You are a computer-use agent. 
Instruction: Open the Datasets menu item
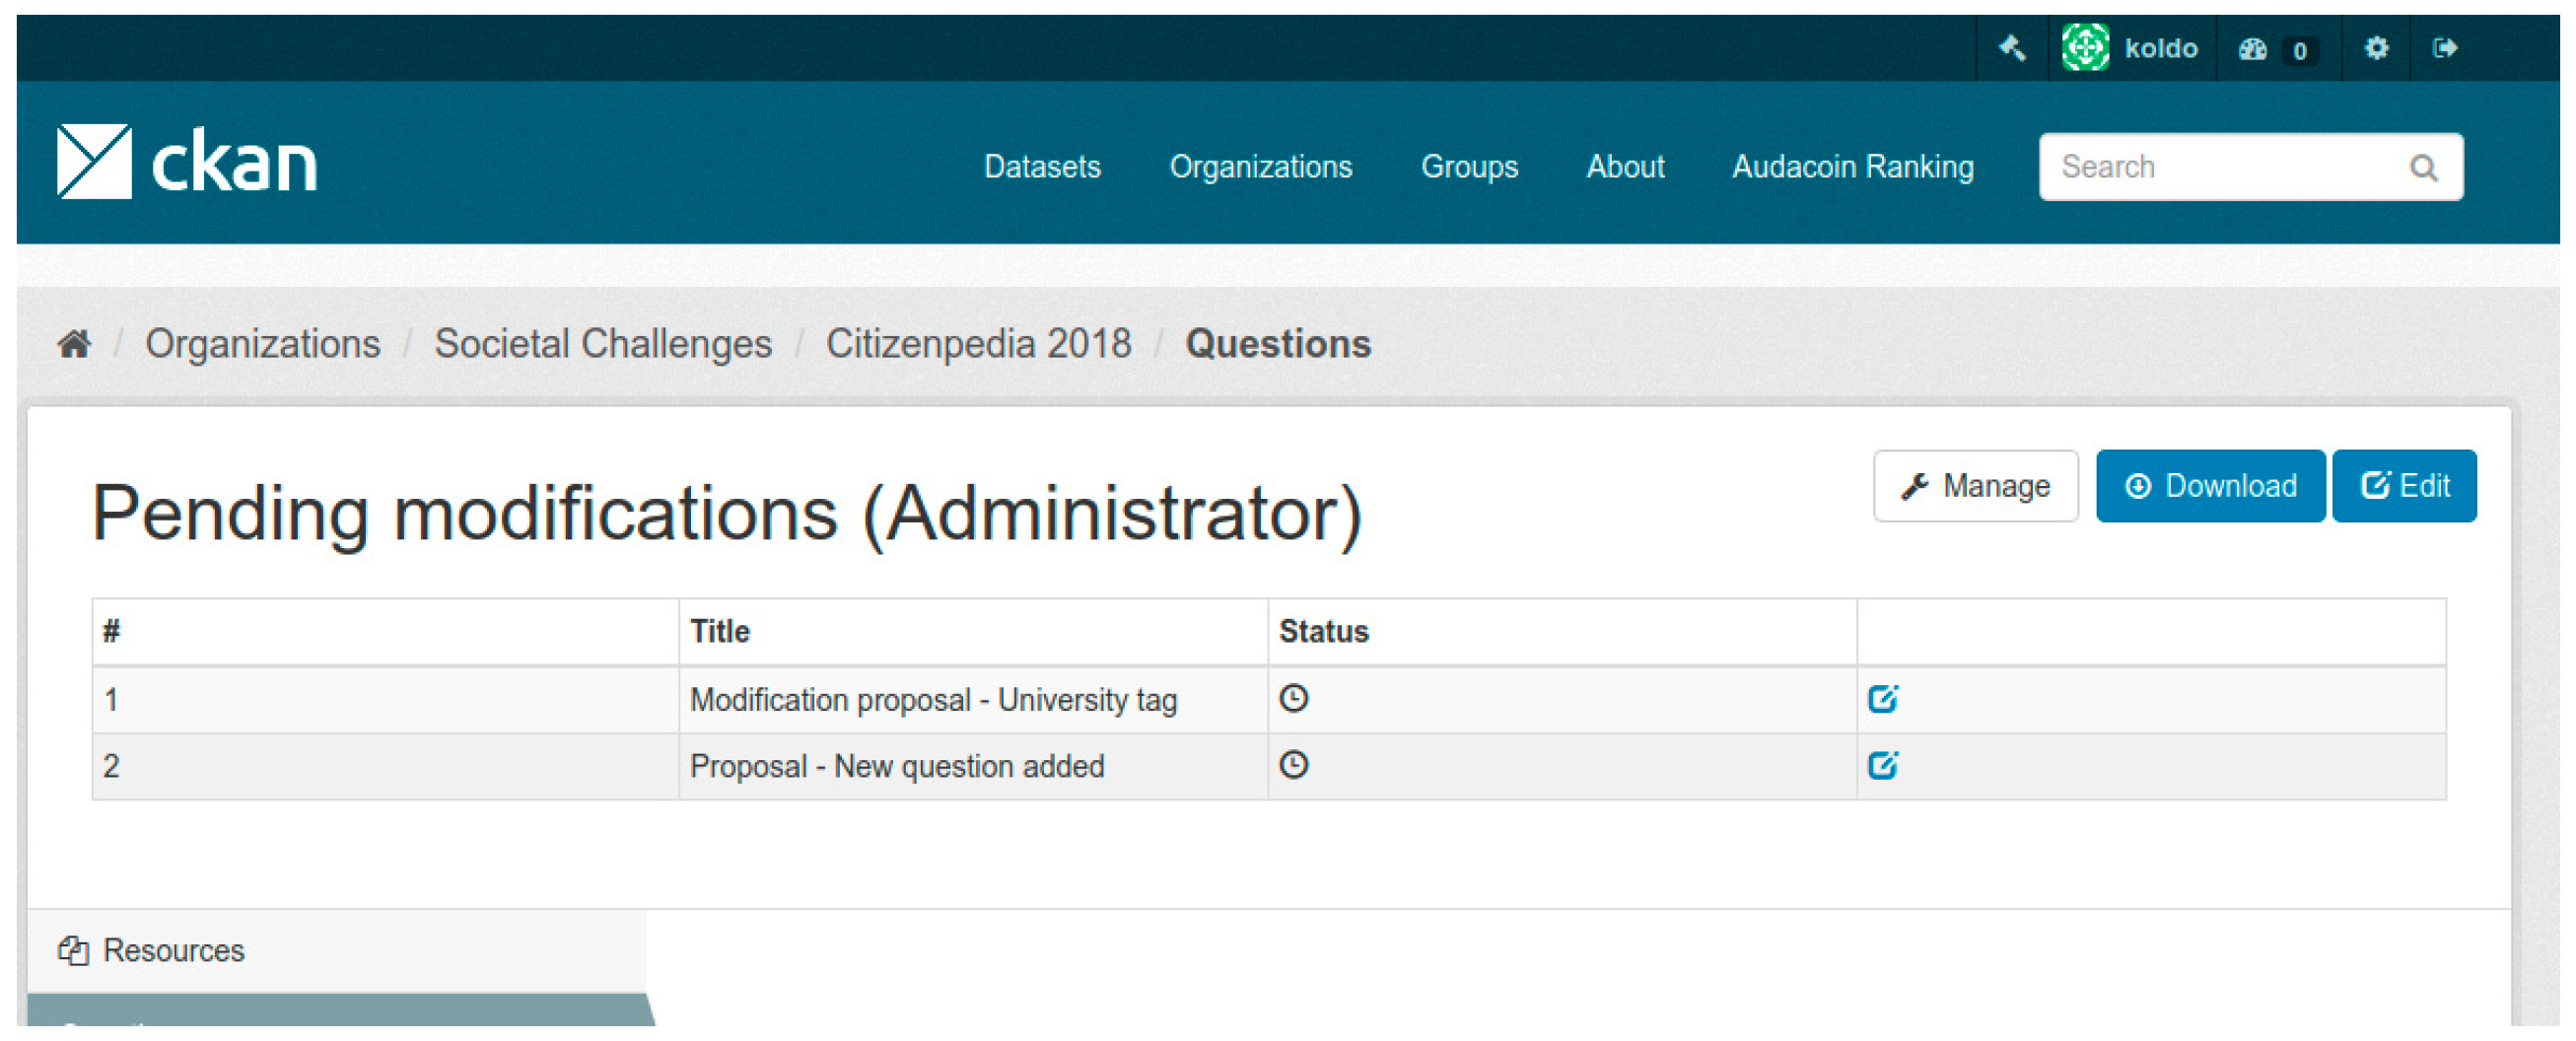pos(1041,166)
